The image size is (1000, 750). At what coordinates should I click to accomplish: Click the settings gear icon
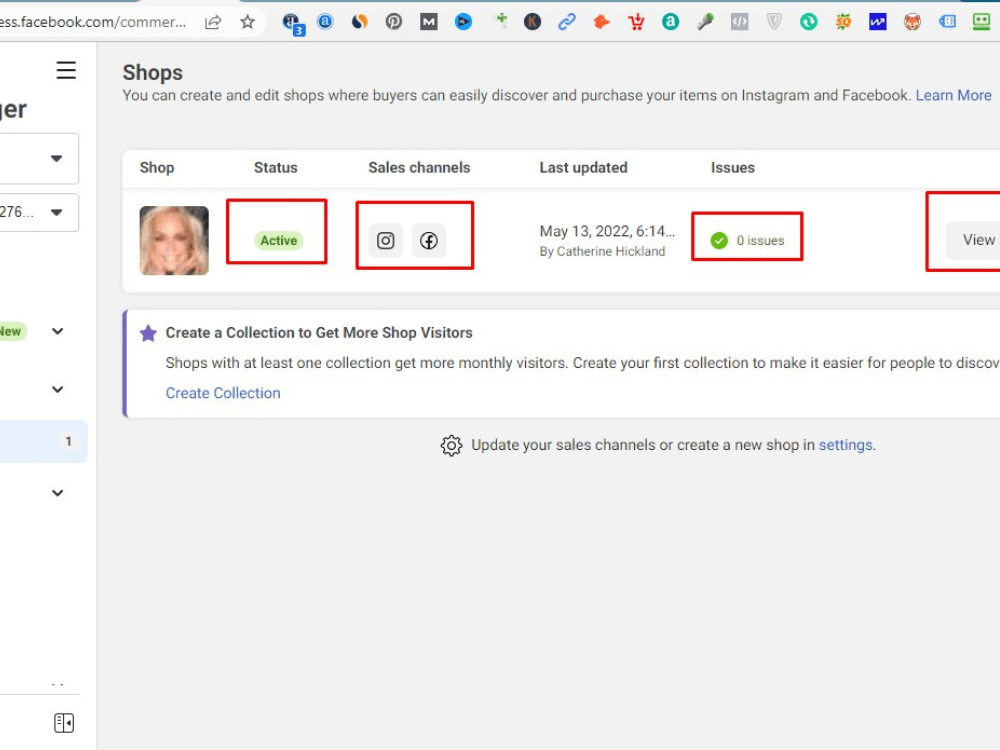[451, 445]
